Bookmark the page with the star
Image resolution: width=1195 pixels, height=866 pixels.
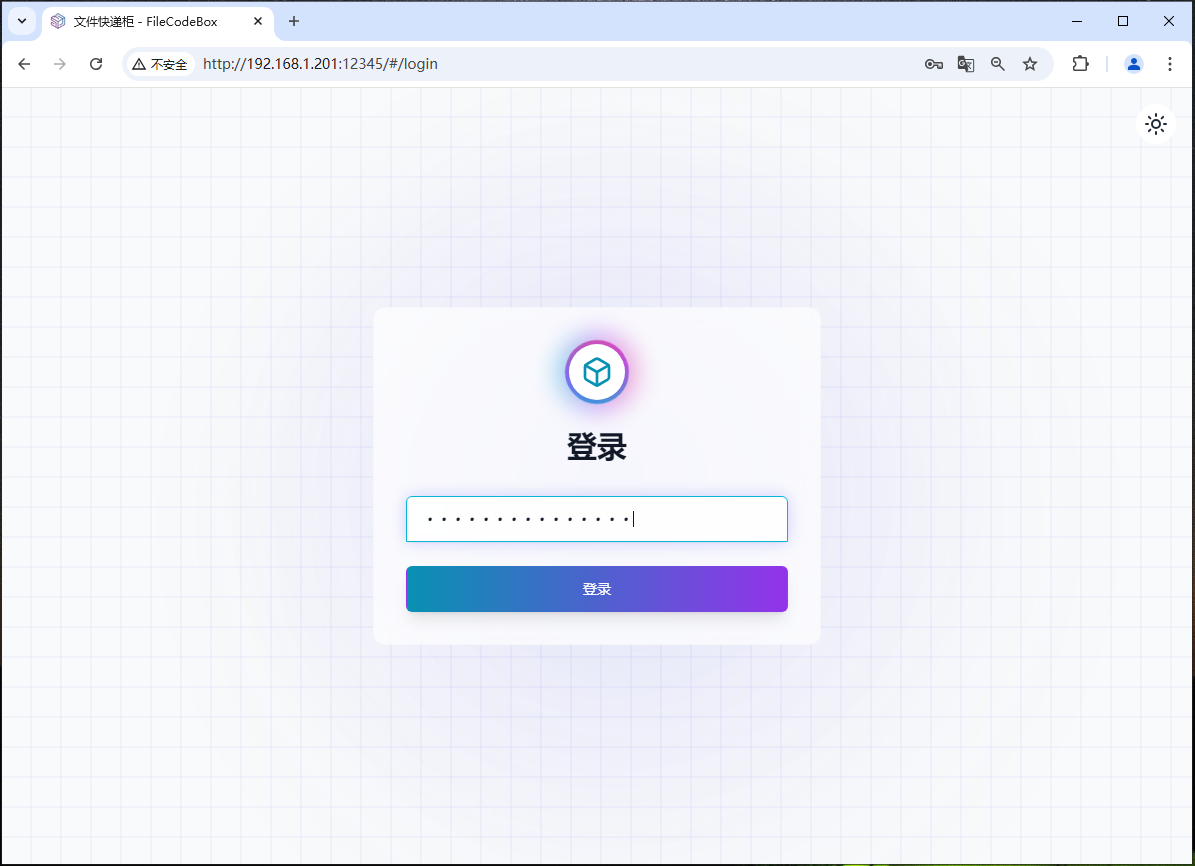click(1030, 63)
